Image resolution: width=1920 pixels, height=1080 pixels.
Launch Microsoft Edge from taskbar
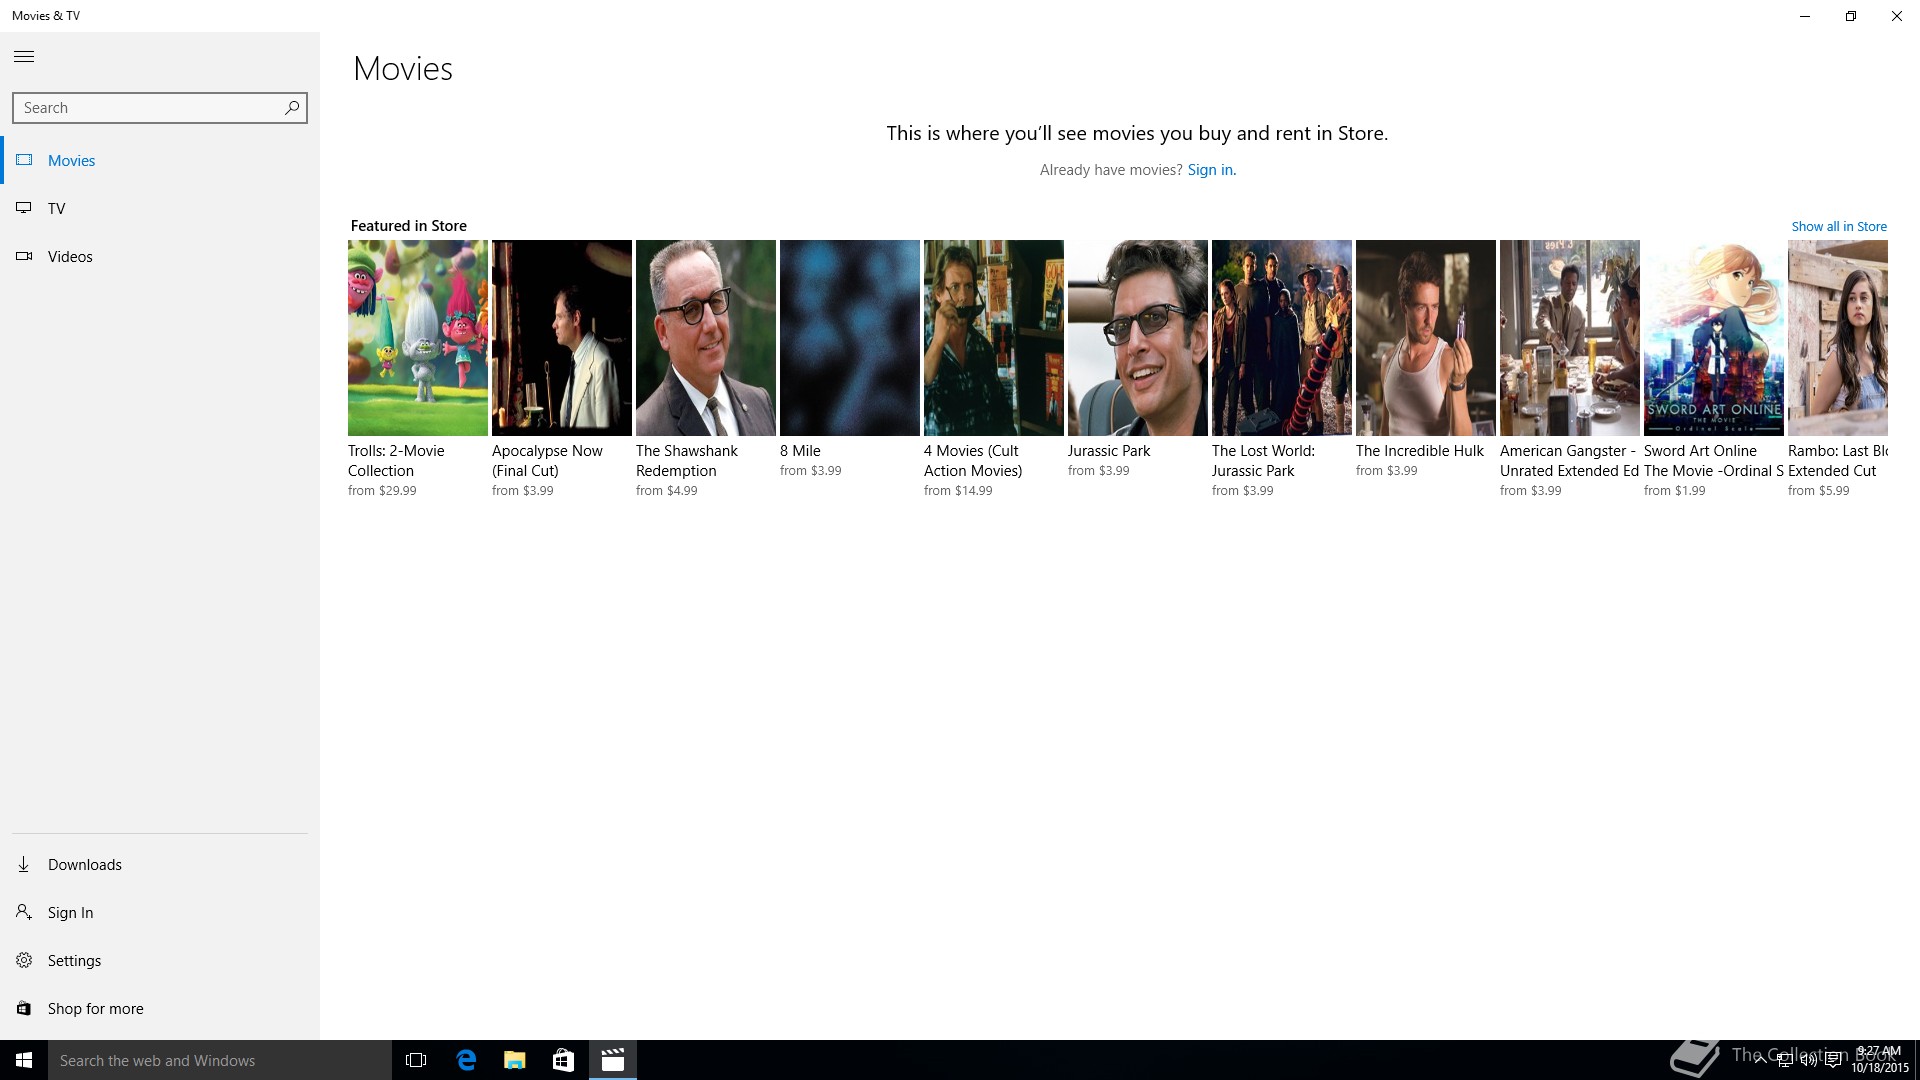pyautogui.click(x=465, y=1060)
